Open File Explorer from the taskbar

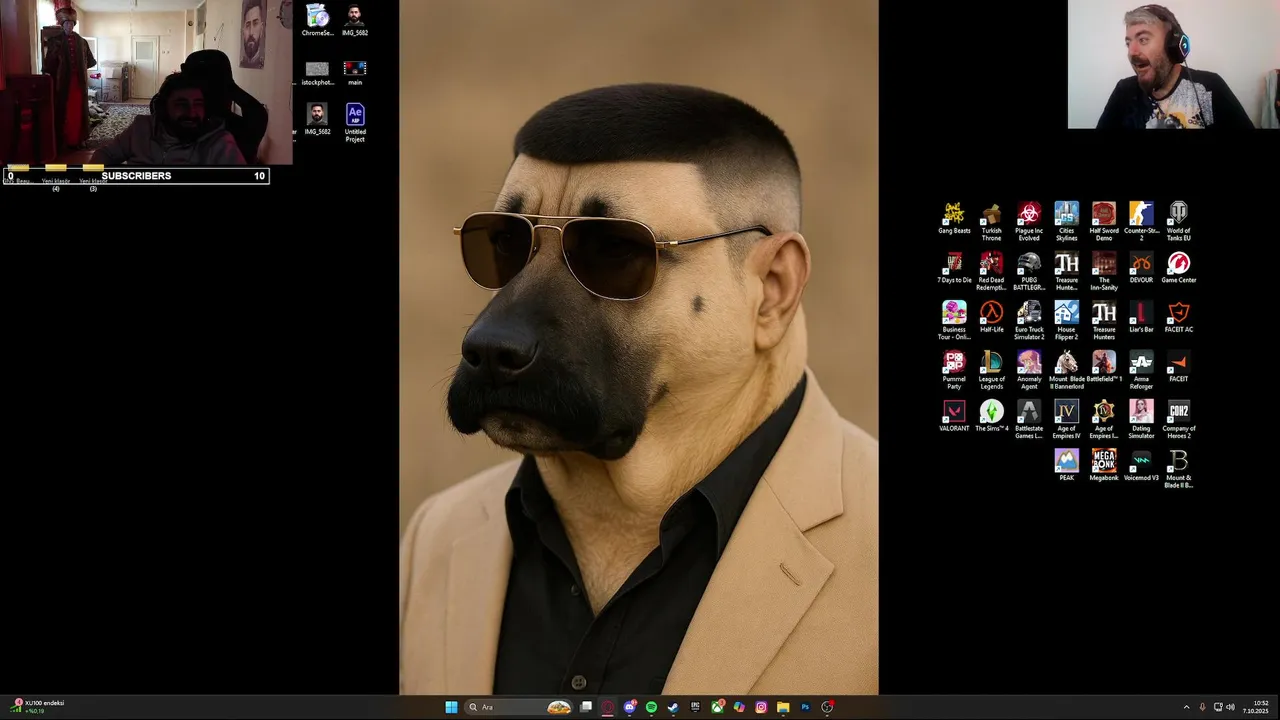tap(783, 707)
